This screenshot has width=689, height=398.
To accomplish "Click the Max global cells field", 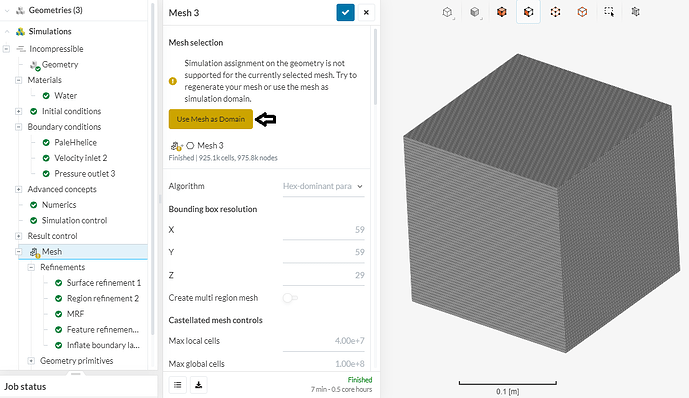I will [323, 364].
